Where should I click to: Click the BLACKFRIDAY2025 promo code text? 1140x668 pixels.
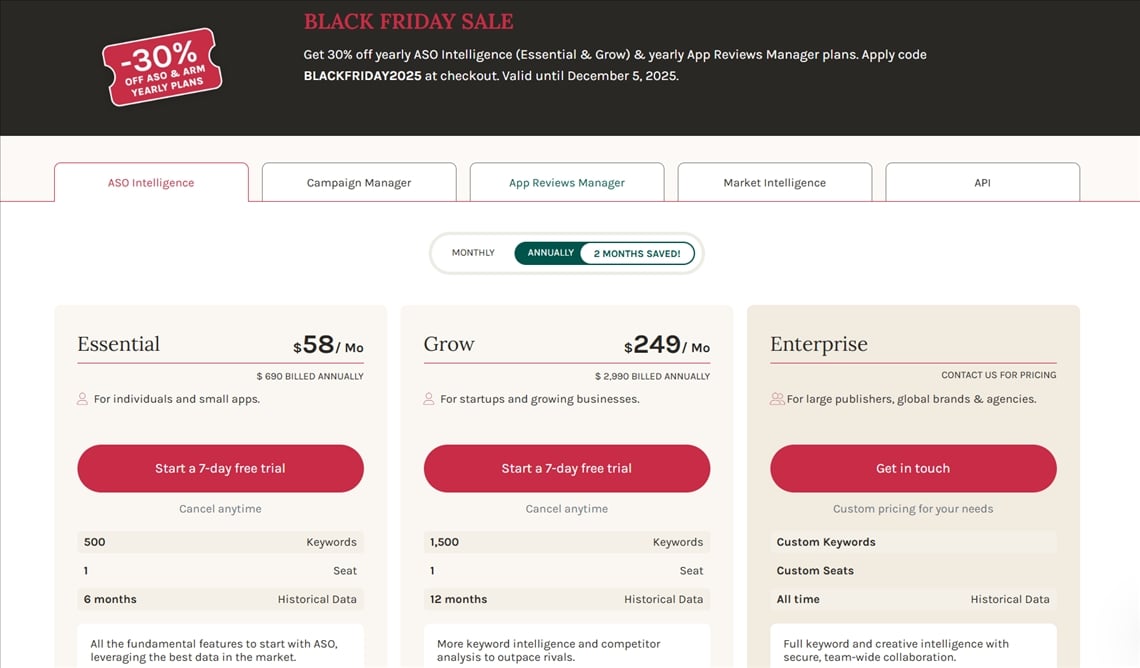pyautogui.click(x=362, y=75)
